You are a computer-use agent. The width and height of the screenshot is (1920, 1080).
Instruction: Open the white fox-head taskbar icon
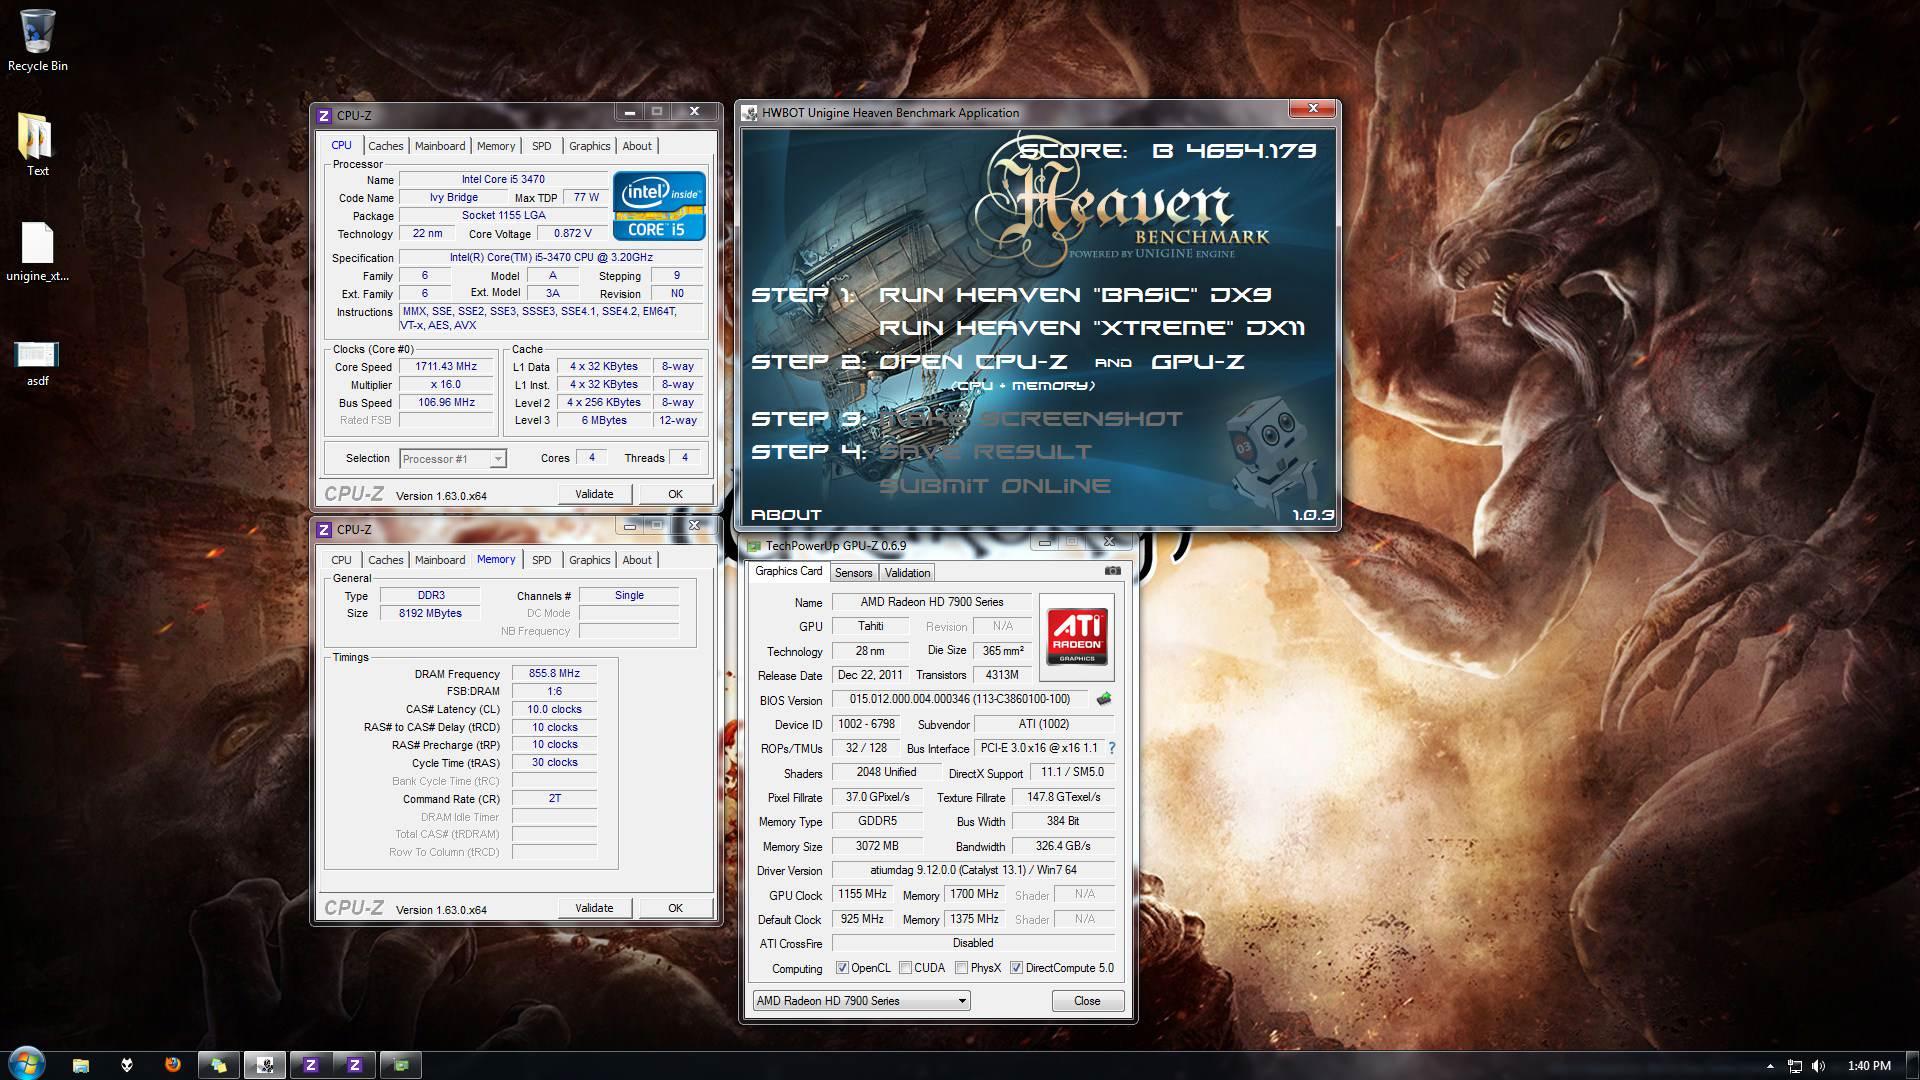click(x=127, y=1065)
